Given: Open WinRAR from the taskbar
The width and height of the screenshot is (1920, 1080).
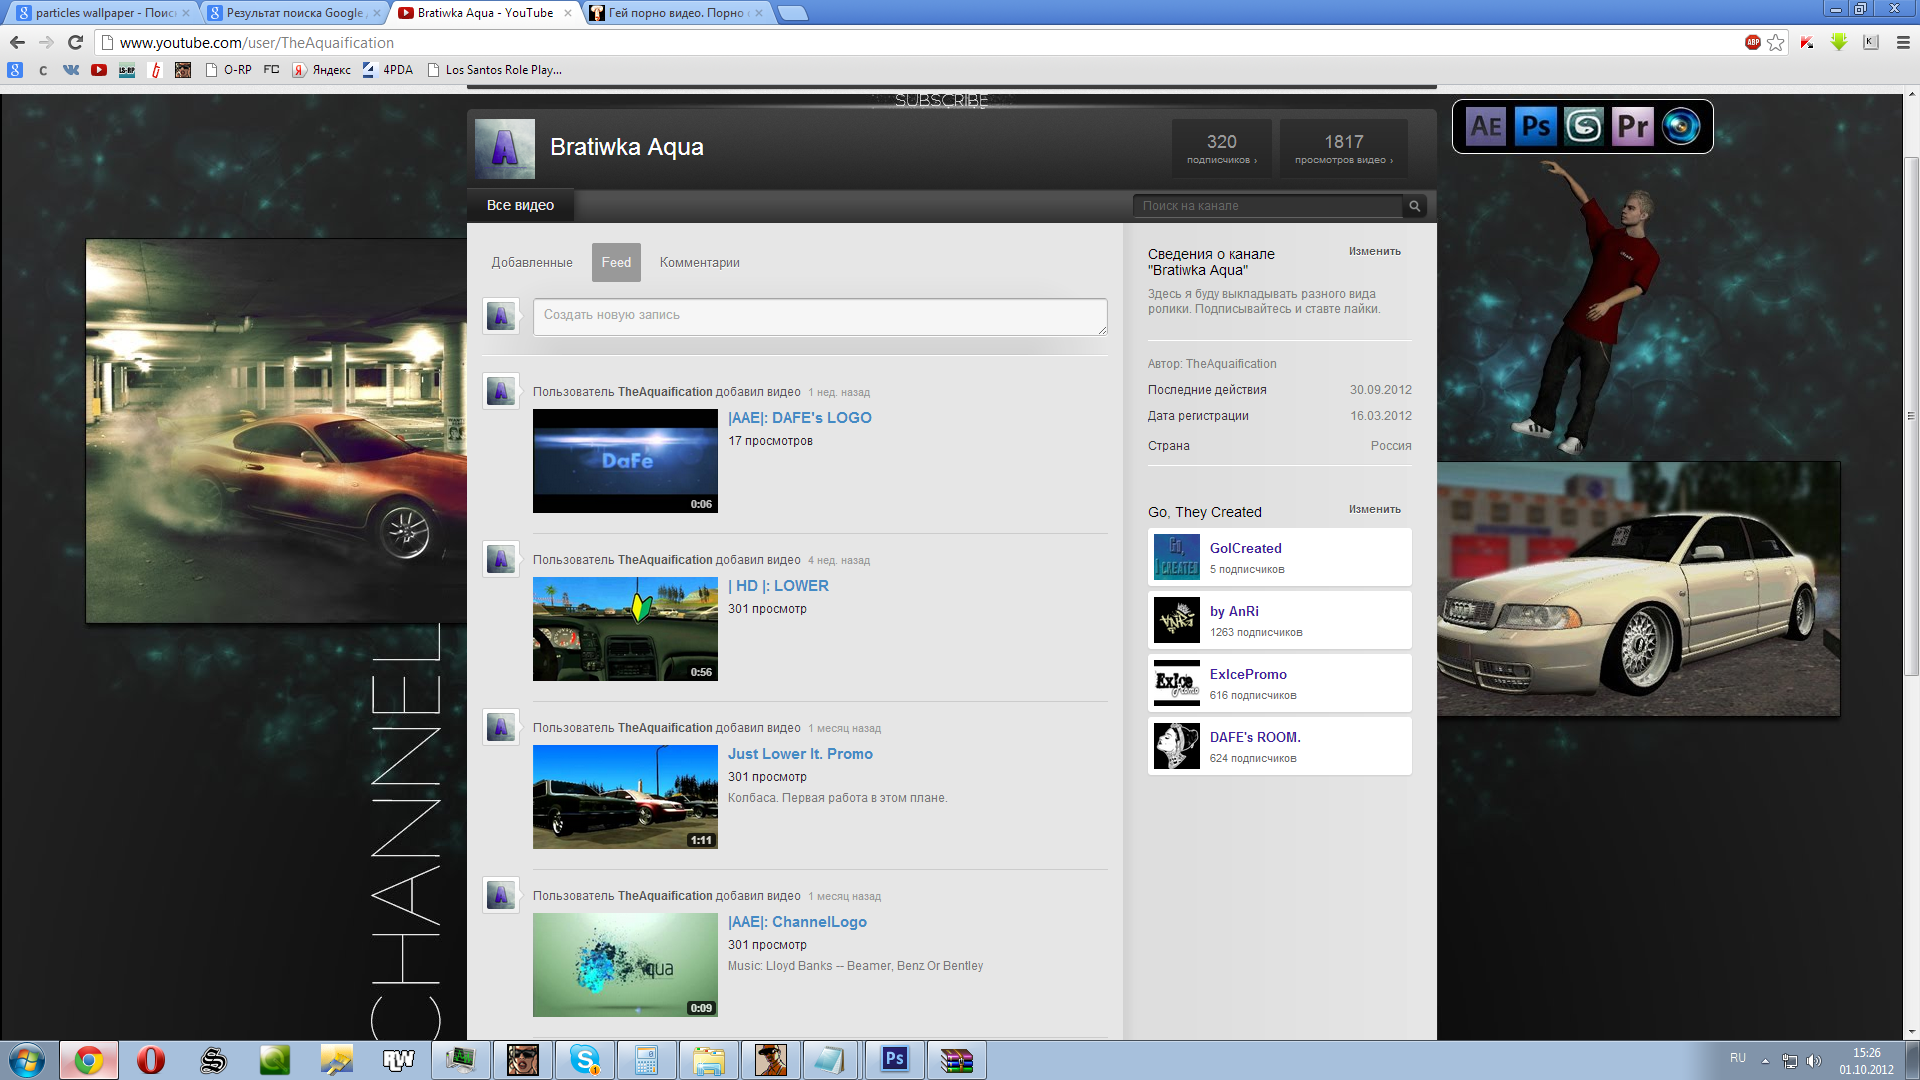Looking at the screenshot, I should 957,1060.
